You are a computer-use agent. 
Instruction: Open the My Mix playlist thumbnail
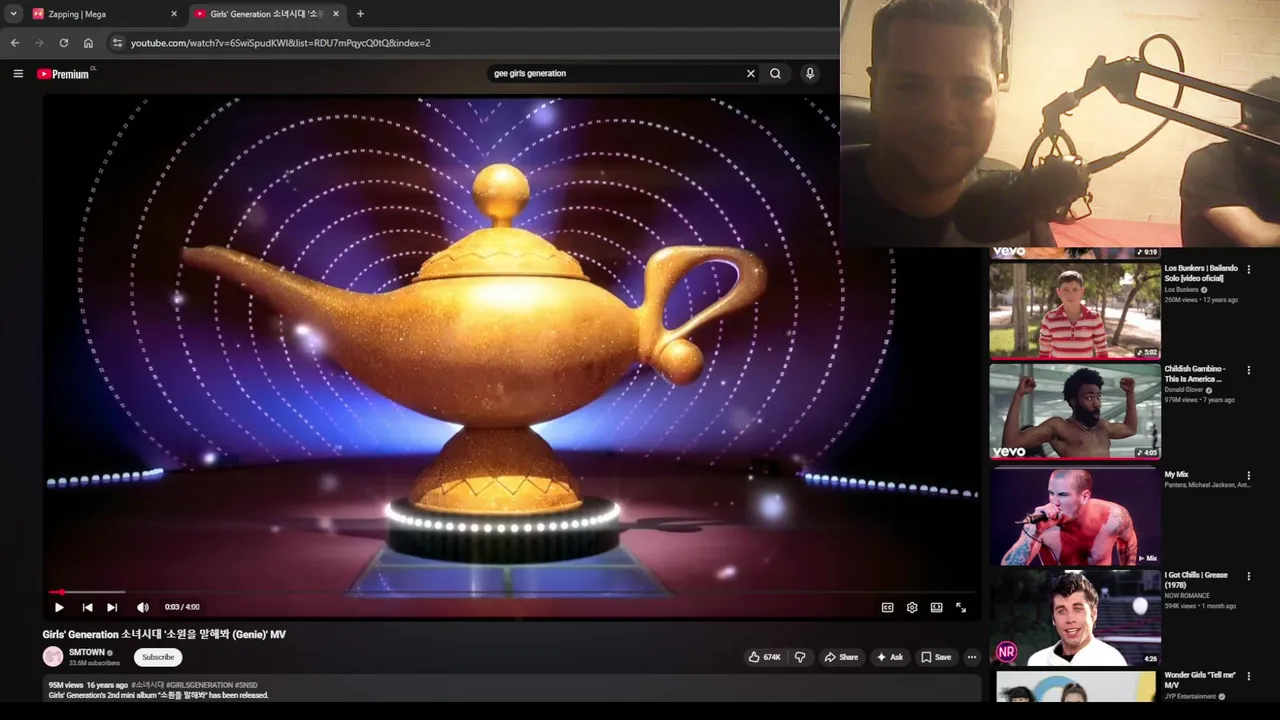1075,518
